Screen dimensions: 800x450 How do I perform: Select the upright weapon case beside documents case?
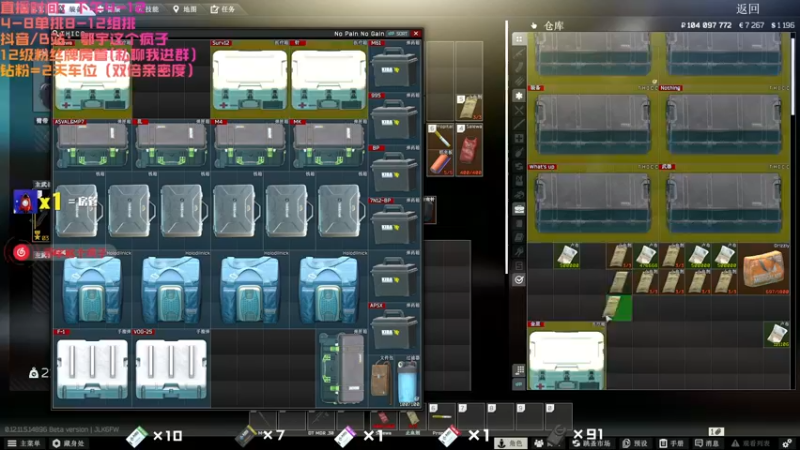(342, 368)
